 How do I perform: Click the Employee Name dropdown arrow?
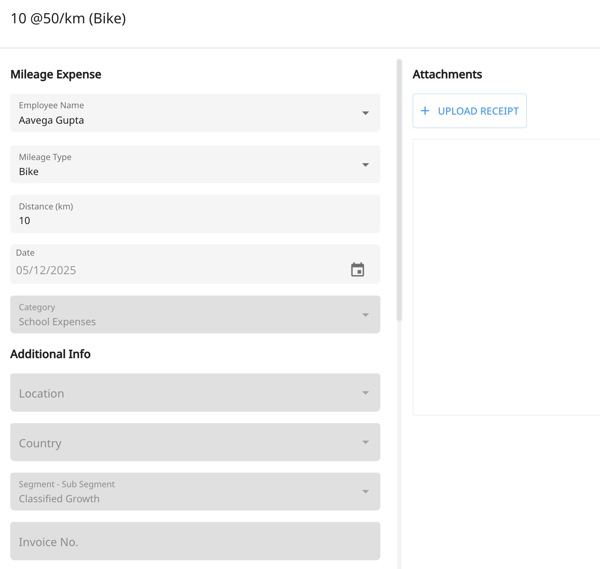(365, 113)
